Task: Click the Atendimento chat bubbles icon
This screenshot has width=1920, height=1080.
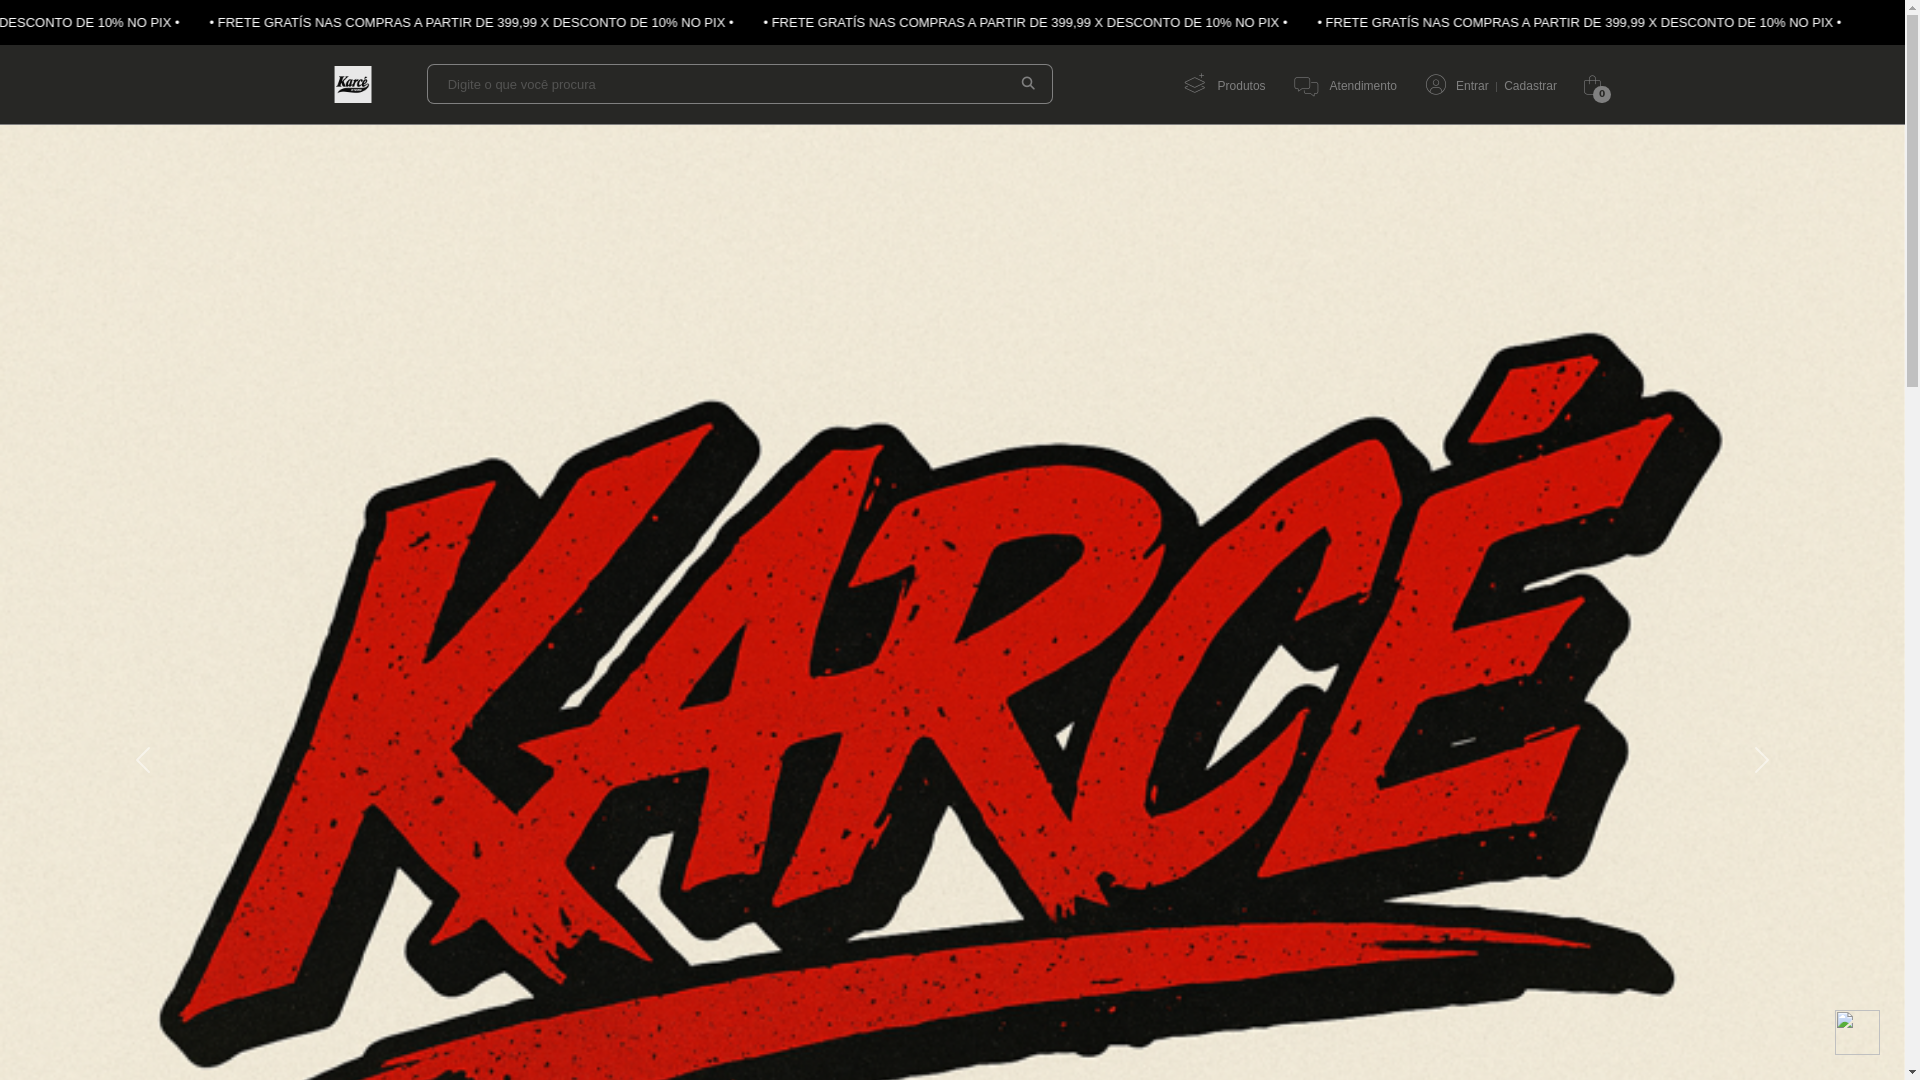Action: tap(1306, 86)
